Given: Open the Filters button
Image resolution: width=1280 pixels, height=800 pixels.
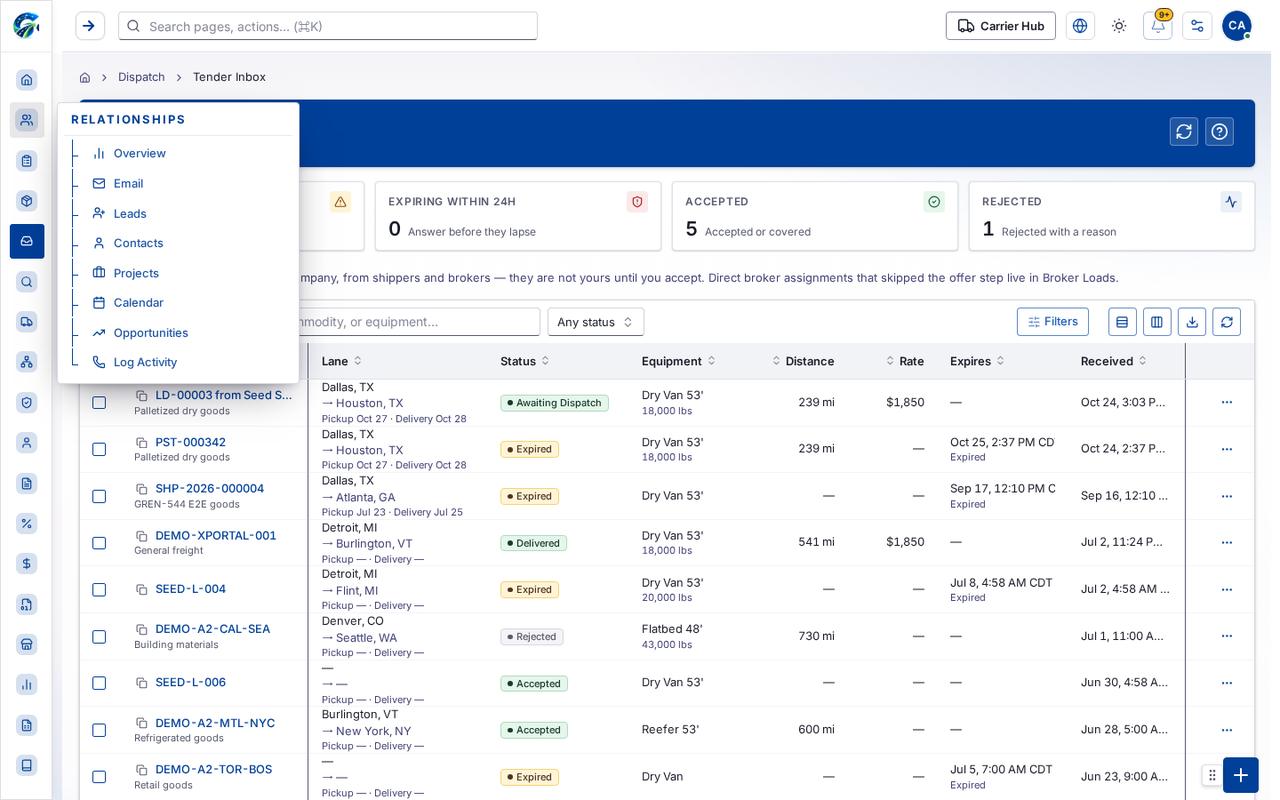Looking at the screenshot, I should 1052,322.
